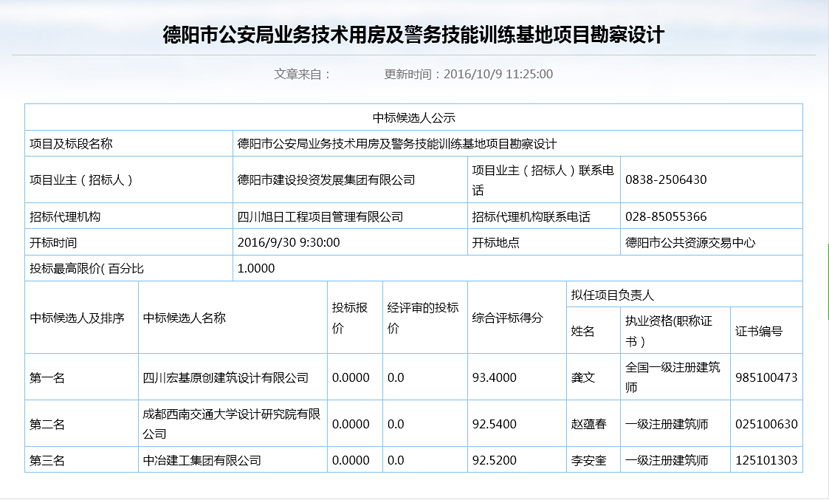Click the 中标候选人公示 table header
The height and width of the screenshot is (500, 829).
[x=414, y=117]
